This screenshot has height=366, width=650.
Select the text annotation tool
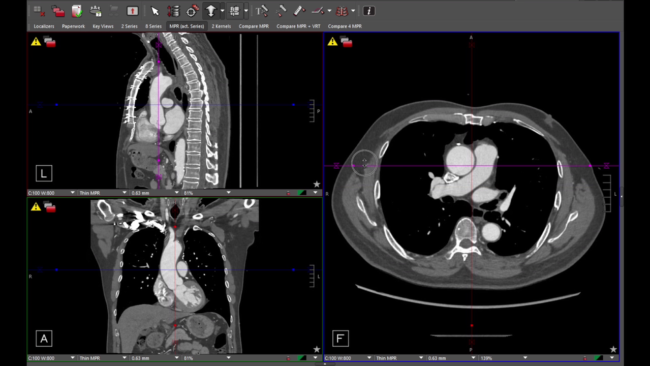[x=262, y=11]
